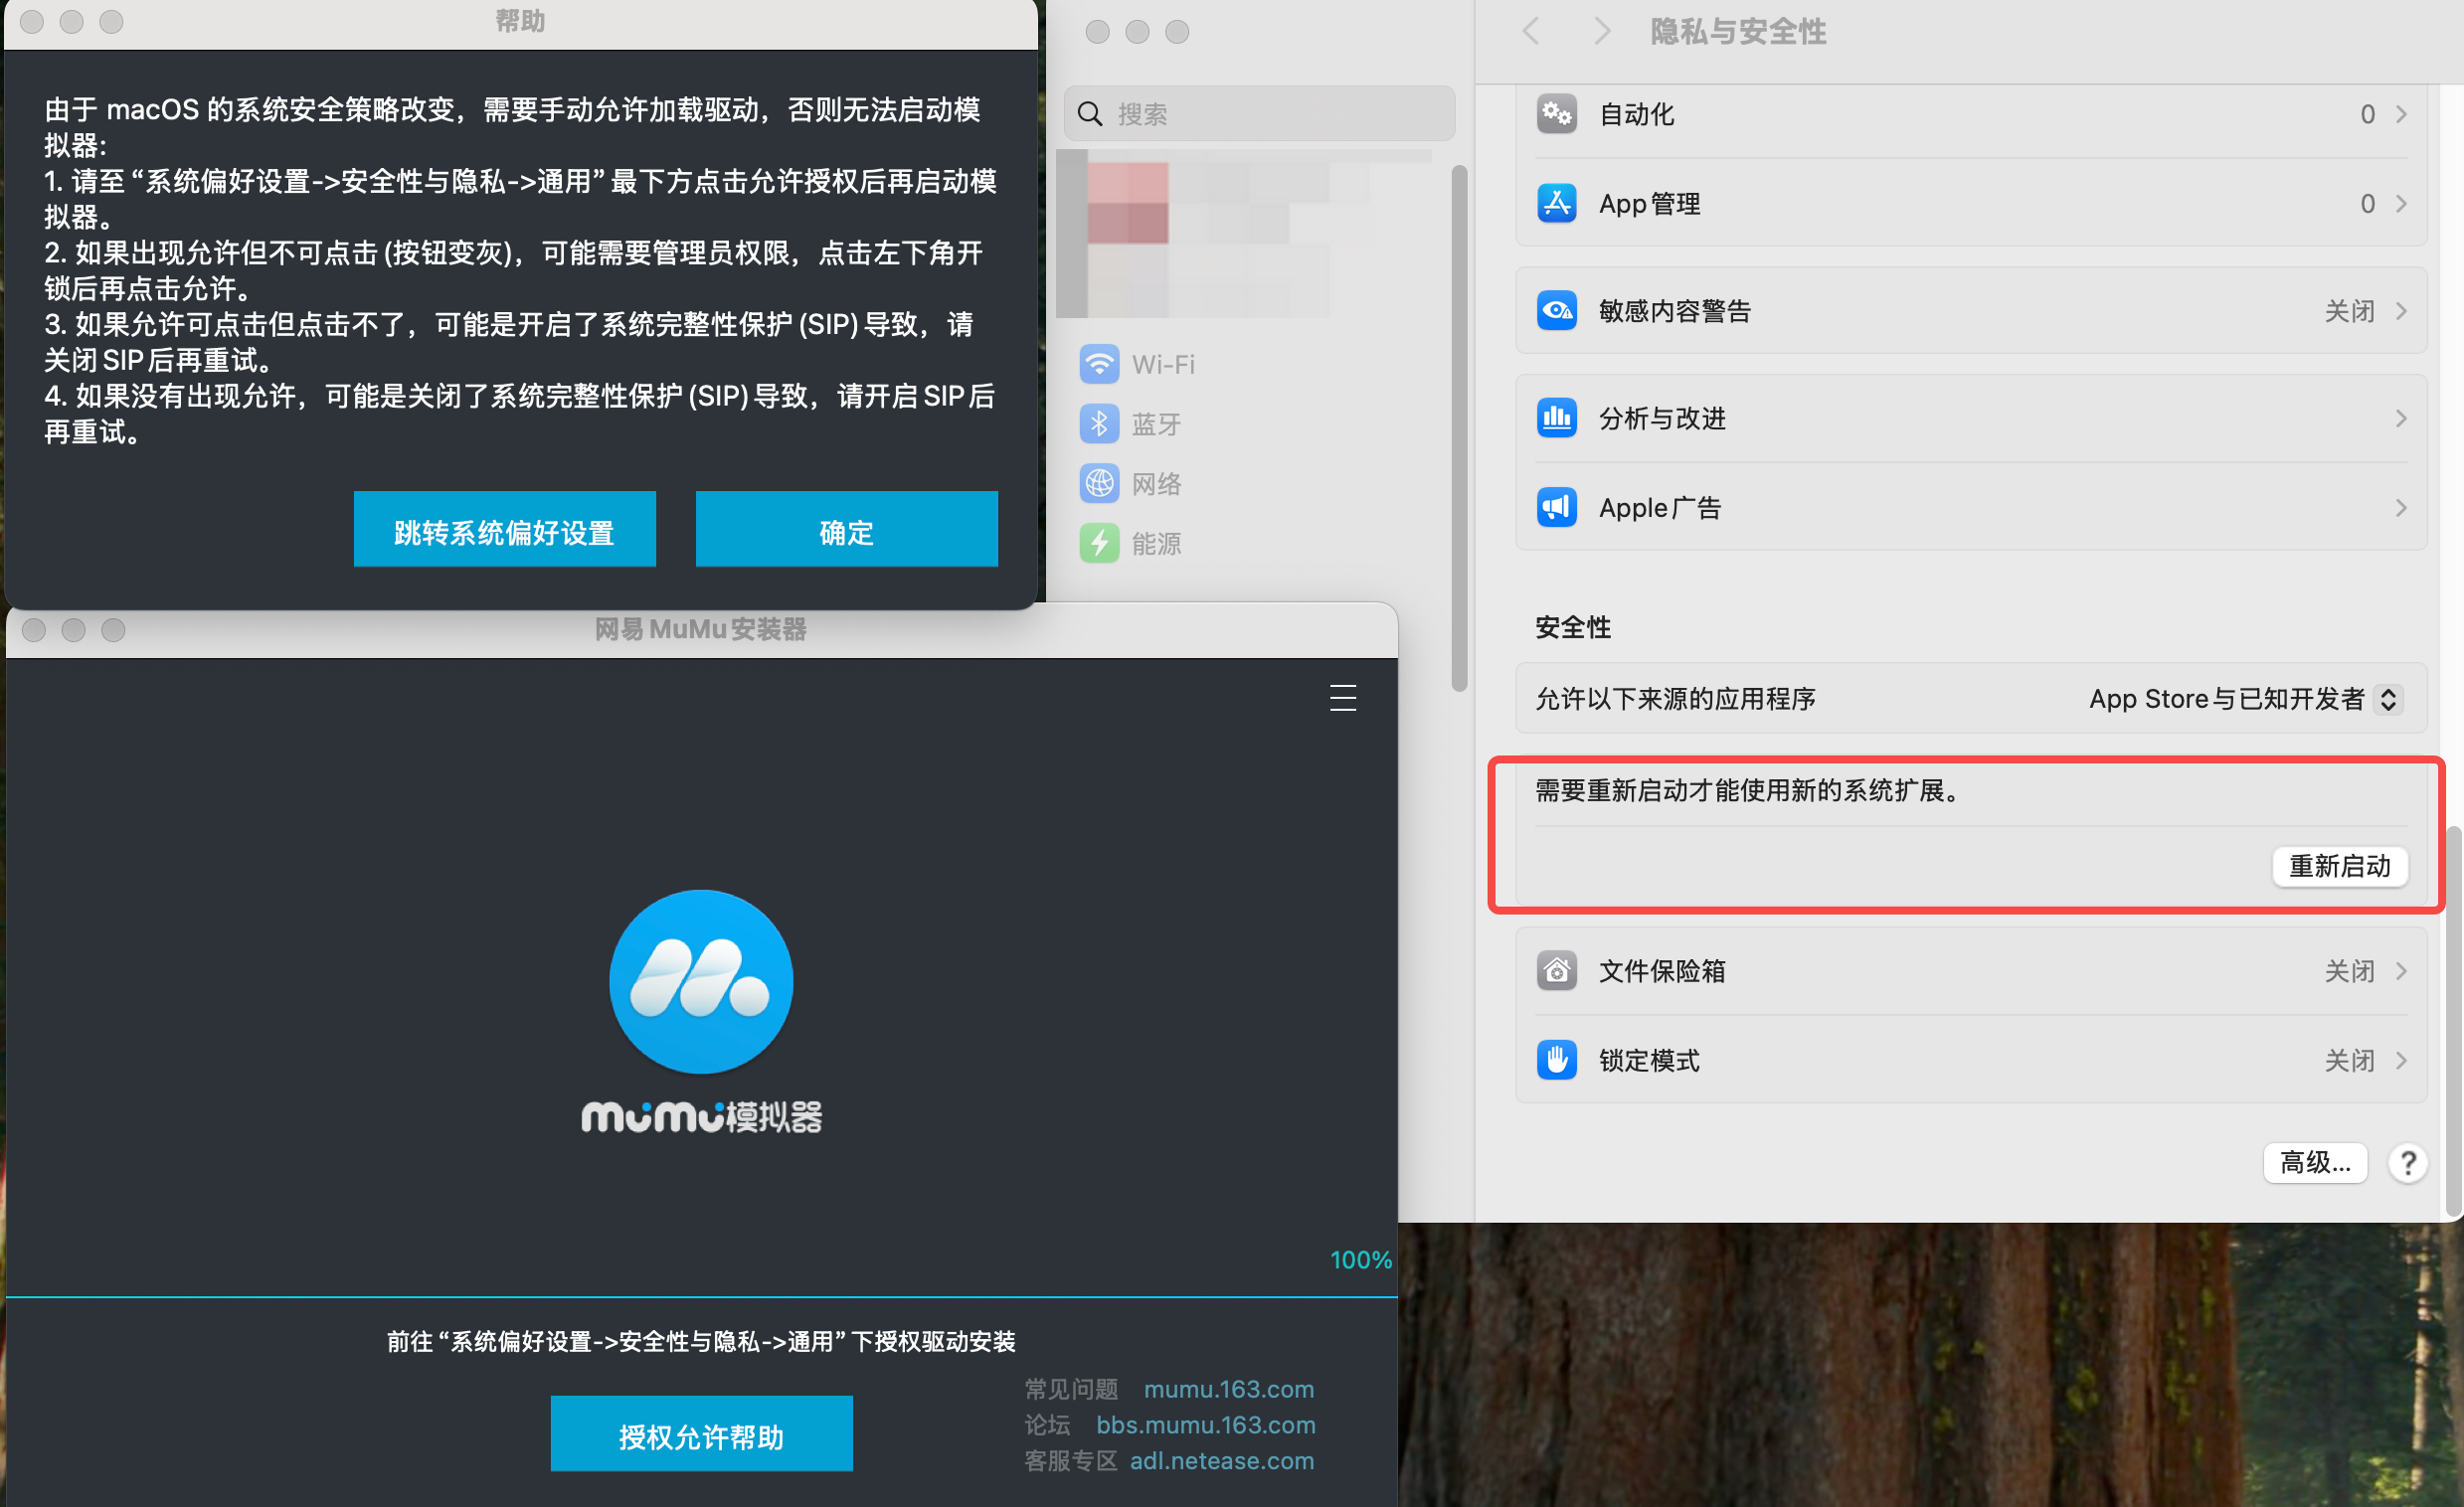Close the 帮助 dialog with red button
This screenshot has height=1507, width=2464.
pos(32,21)
